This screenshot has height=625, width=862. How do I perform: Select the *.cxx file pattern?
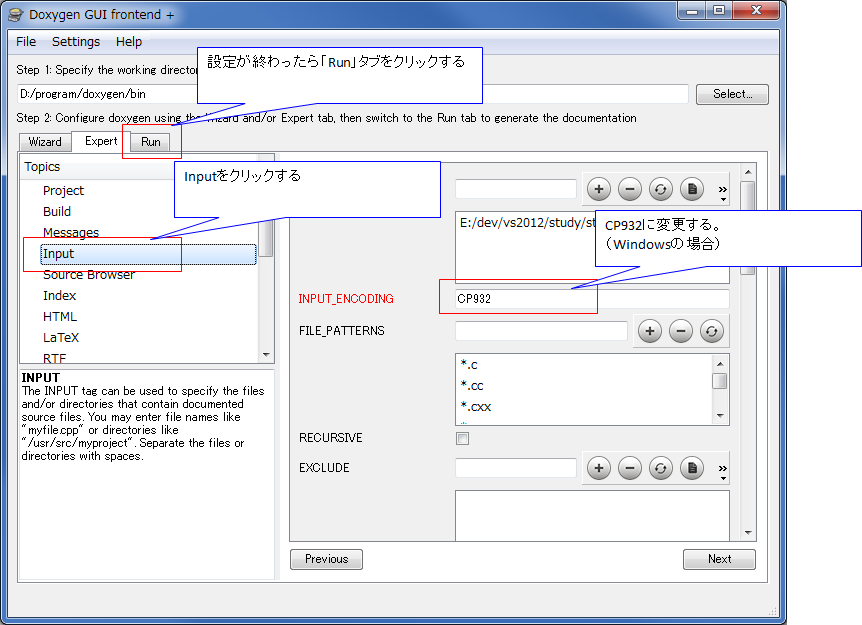tap(476, 407)
